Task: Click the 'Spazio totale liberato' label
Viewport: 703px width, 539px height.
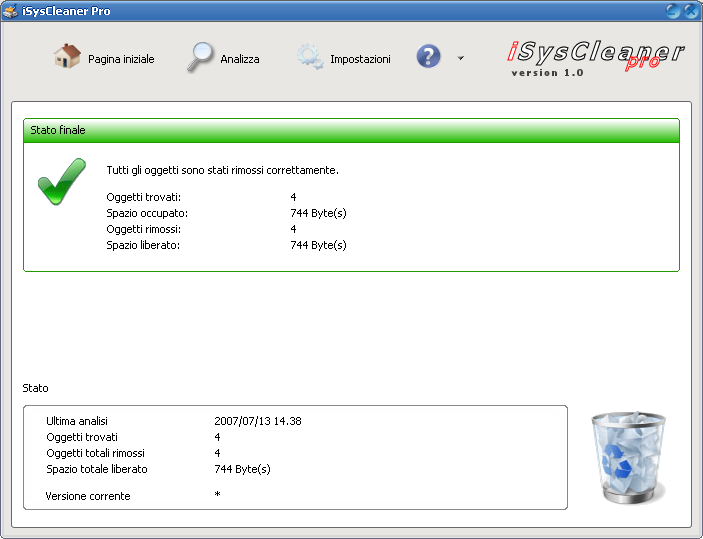Action: (x=97, y=469)
